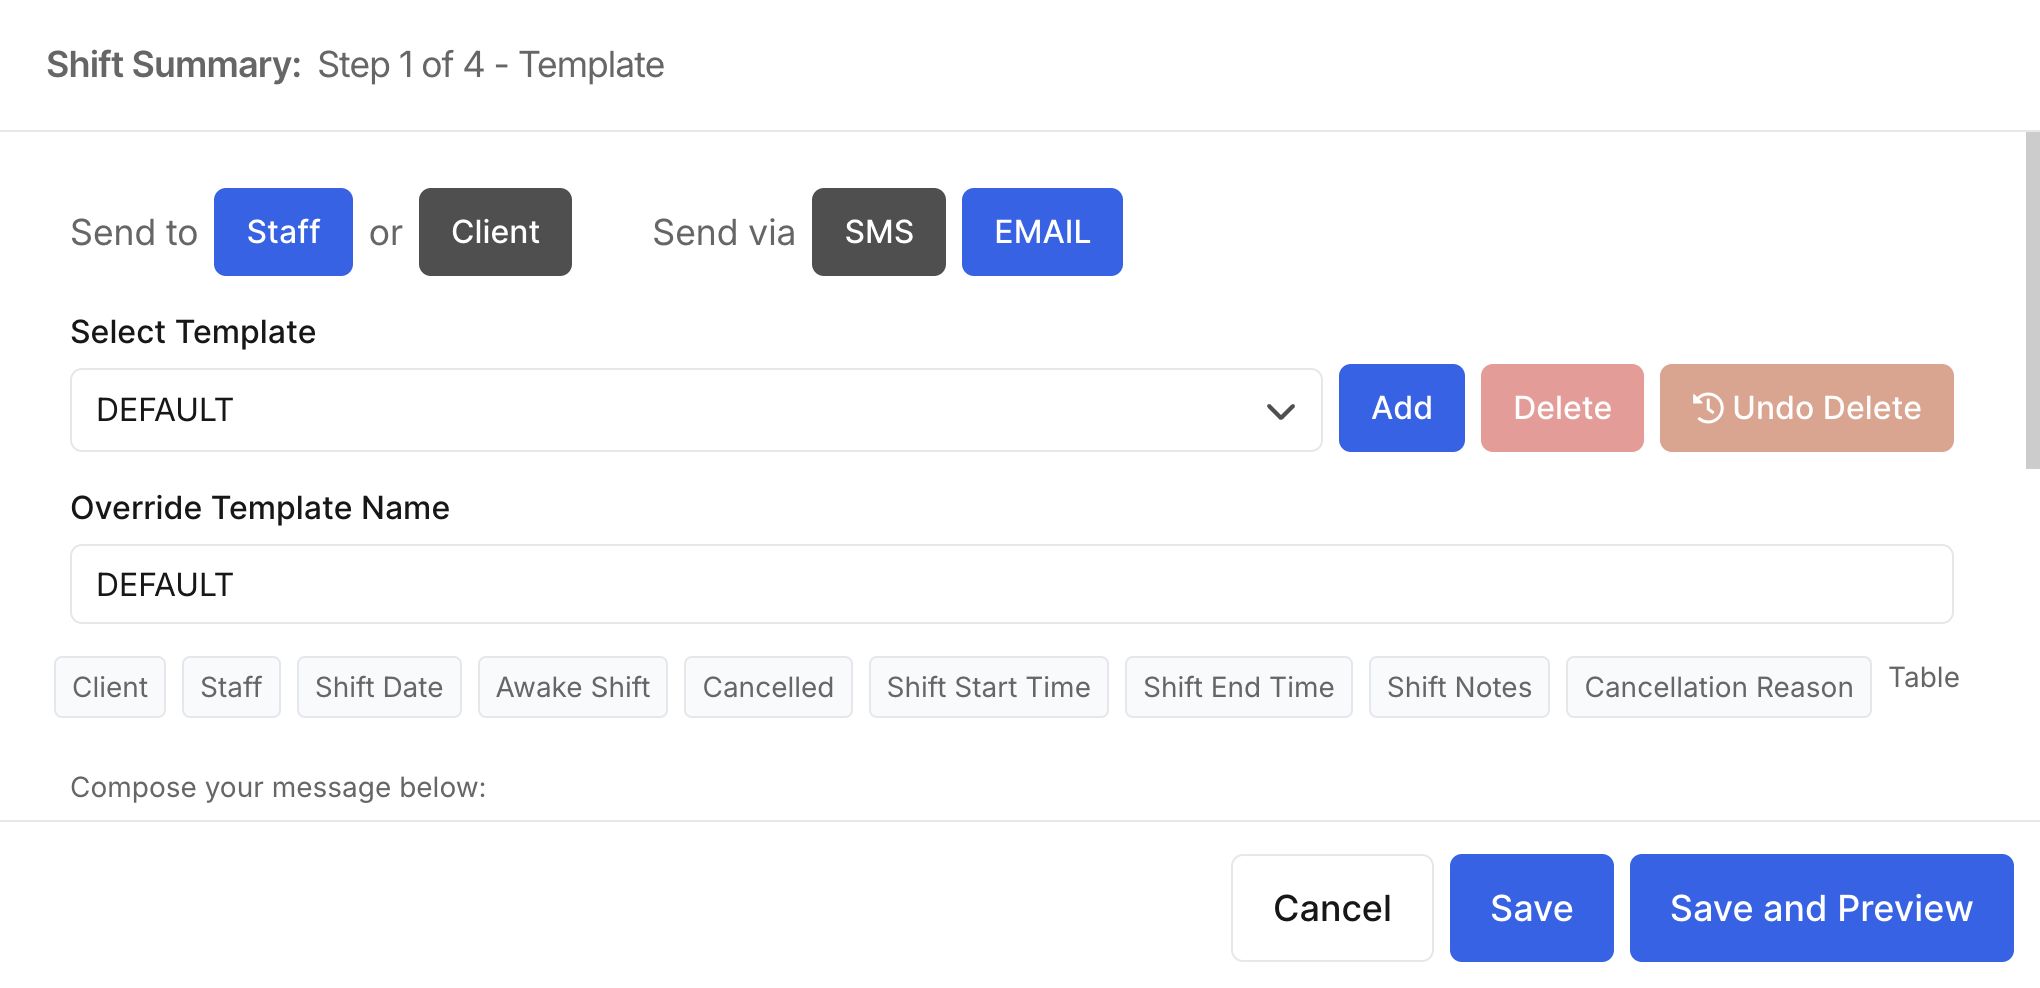The height and width of the screenshot is (988, 2040).
Task: Insert the Client placeholder tag
Action: pos(110,687)
